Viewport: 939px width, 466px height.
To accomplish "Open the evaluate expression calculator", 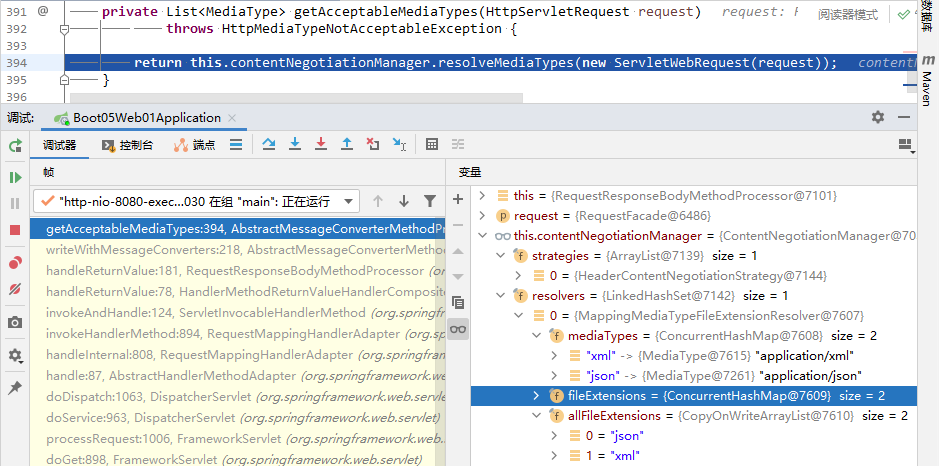I will 432,144.
